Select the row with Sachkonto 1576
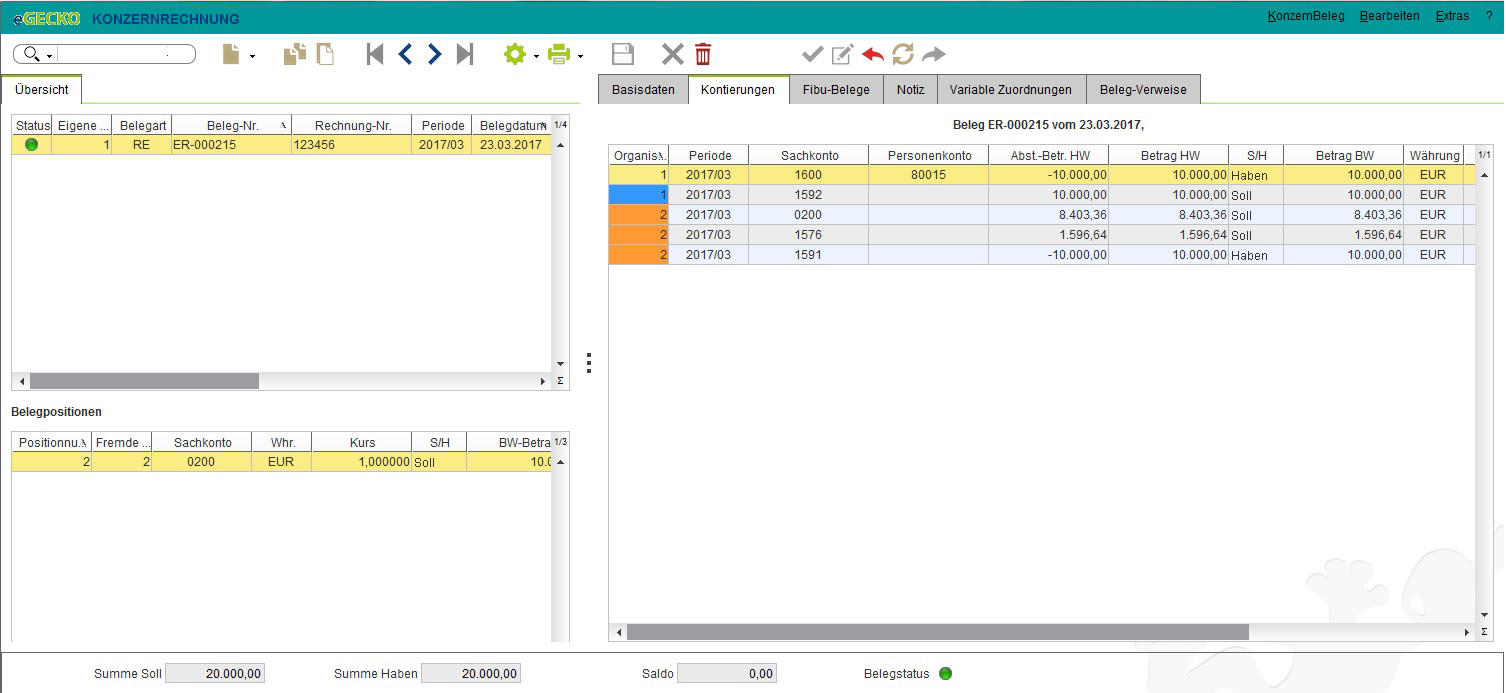Viewport: 1506px width, 693px height. click(1042, 235)
